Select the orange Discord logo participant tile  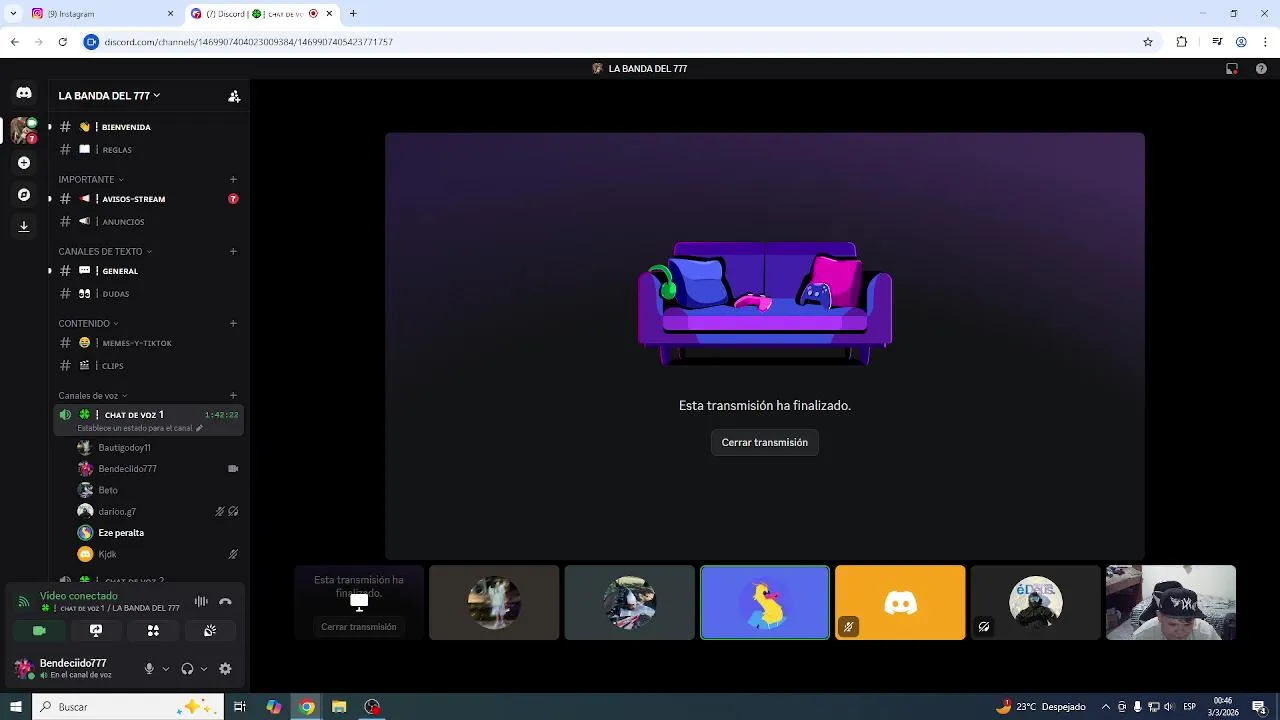point(900,603)
